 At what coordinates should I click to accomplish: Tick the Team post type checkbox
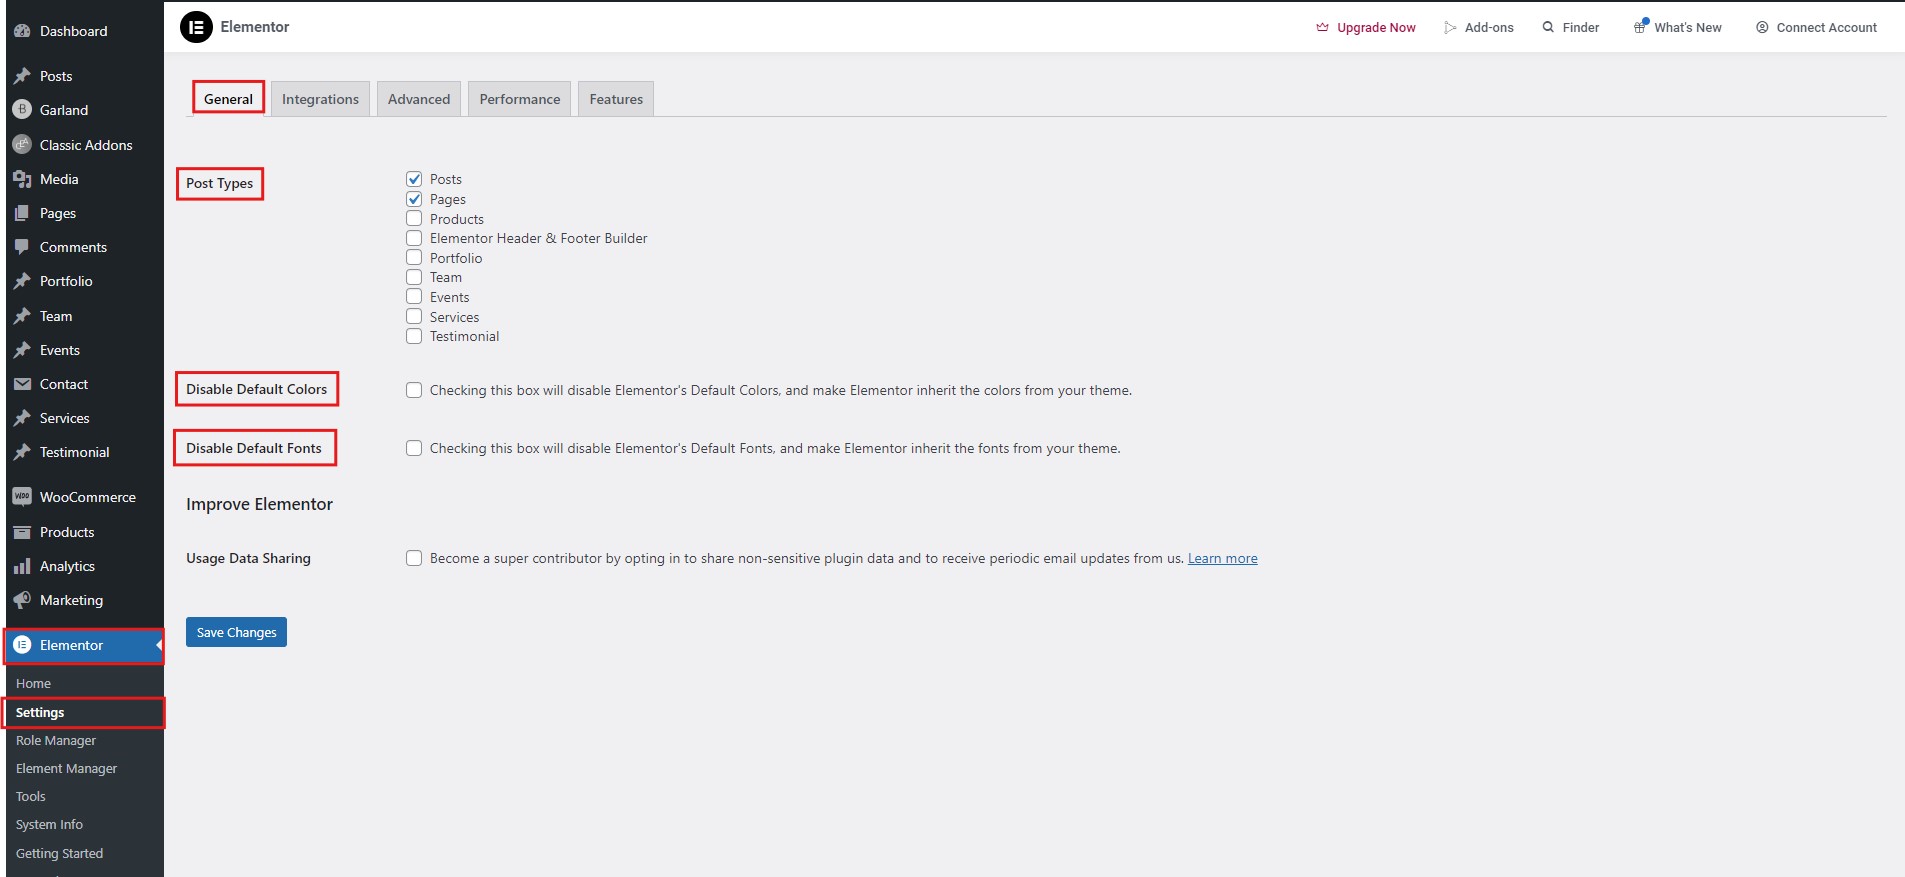[x=414, y=277]
